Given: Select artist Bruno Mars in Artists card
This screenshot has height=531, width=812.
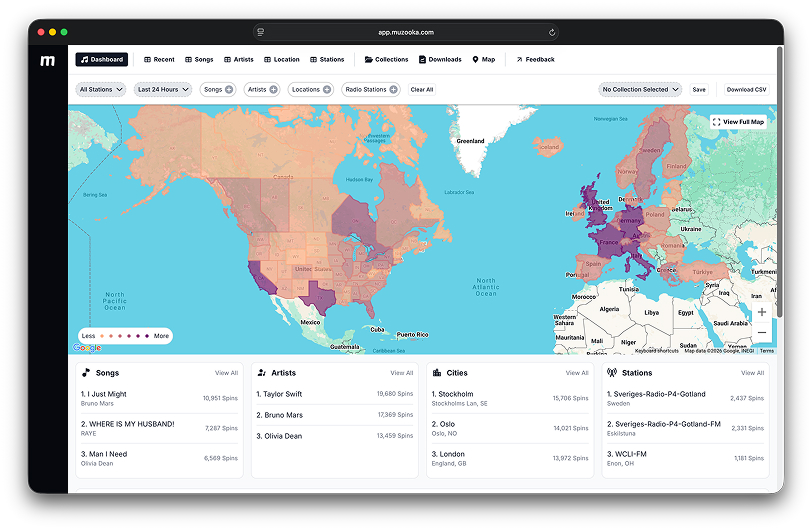Looking at the screenshot, I should 335,415.
